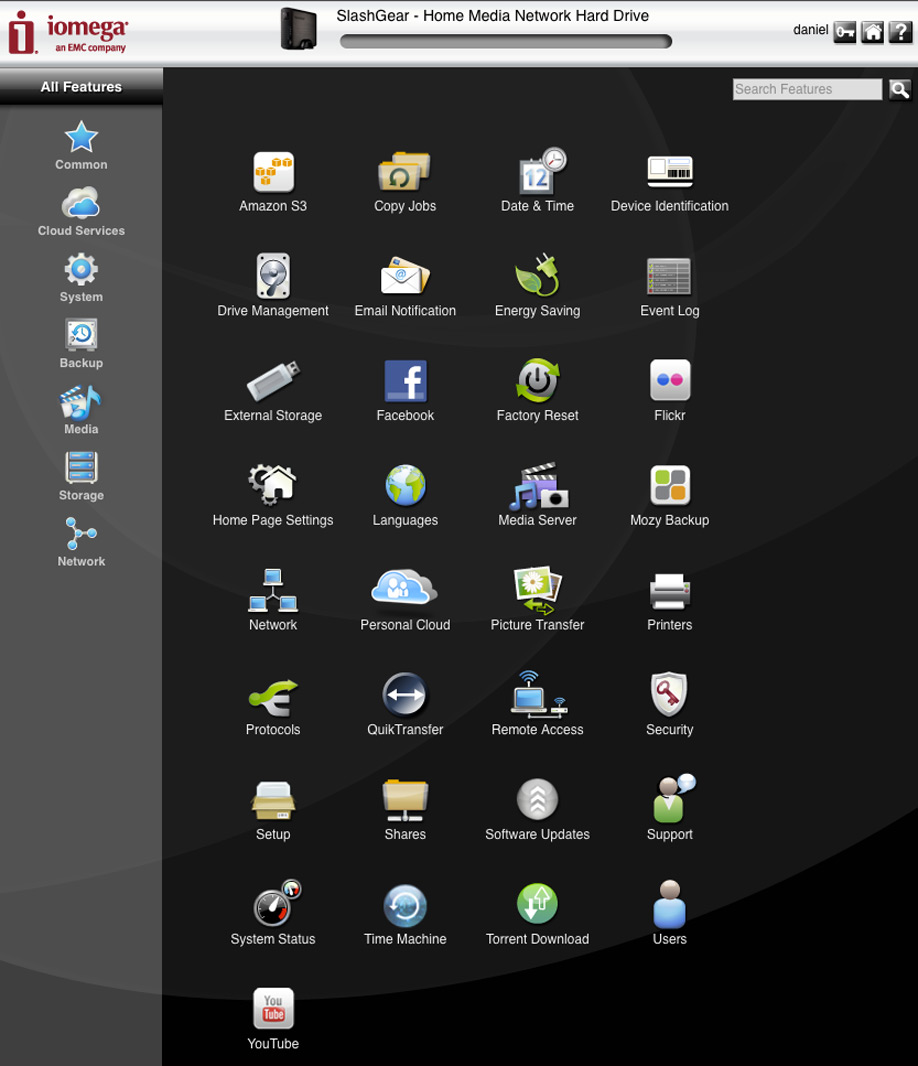918x1066 pixels.
Task: Open the System Status page
Action: point(273,906)
